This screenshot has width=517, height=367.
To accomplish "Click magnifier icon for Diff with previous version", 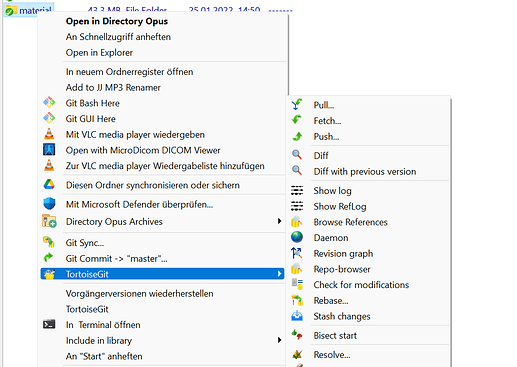I will click(297, 170).
